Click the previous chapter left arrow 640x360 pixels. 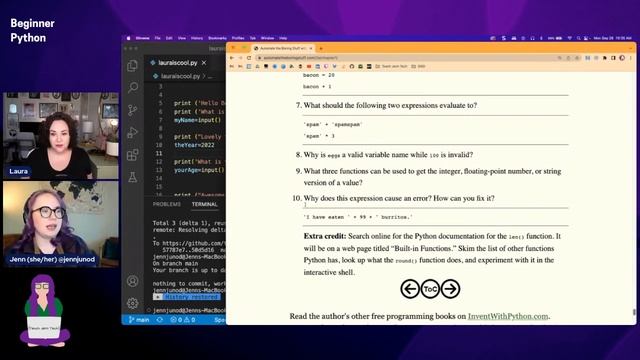pyautogui.click(x=410, y=289)
